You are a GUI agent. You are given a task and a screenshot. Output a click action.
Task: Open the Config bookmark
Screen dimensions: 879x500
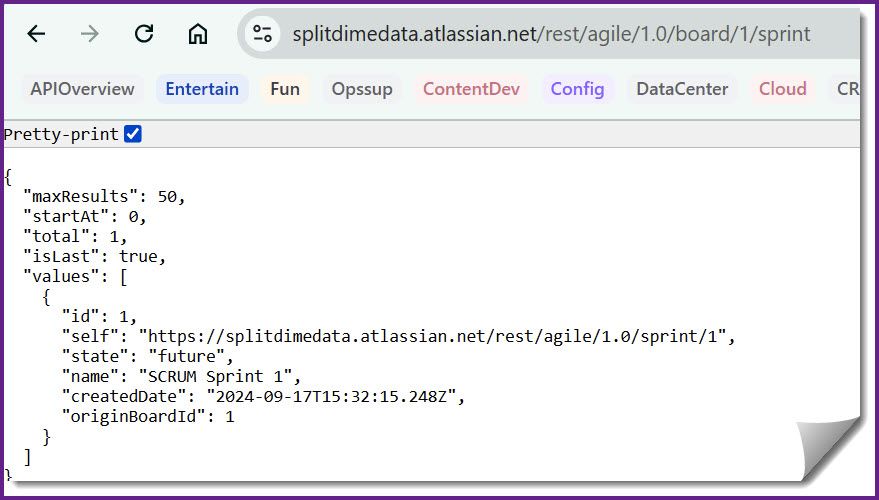[577, 89]
